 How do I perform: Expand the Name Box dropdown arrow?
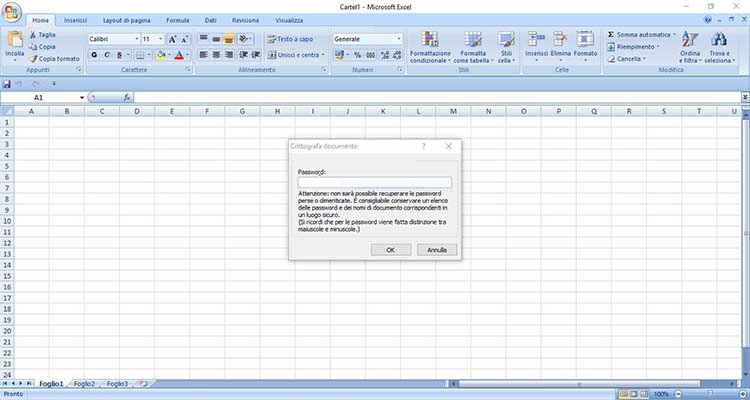click(x=81, y=98)
